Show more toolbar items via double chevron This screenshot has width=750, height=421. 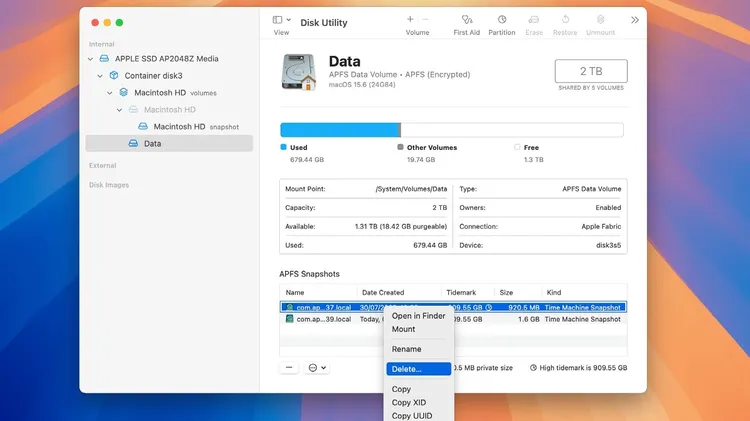pos(635,20)
